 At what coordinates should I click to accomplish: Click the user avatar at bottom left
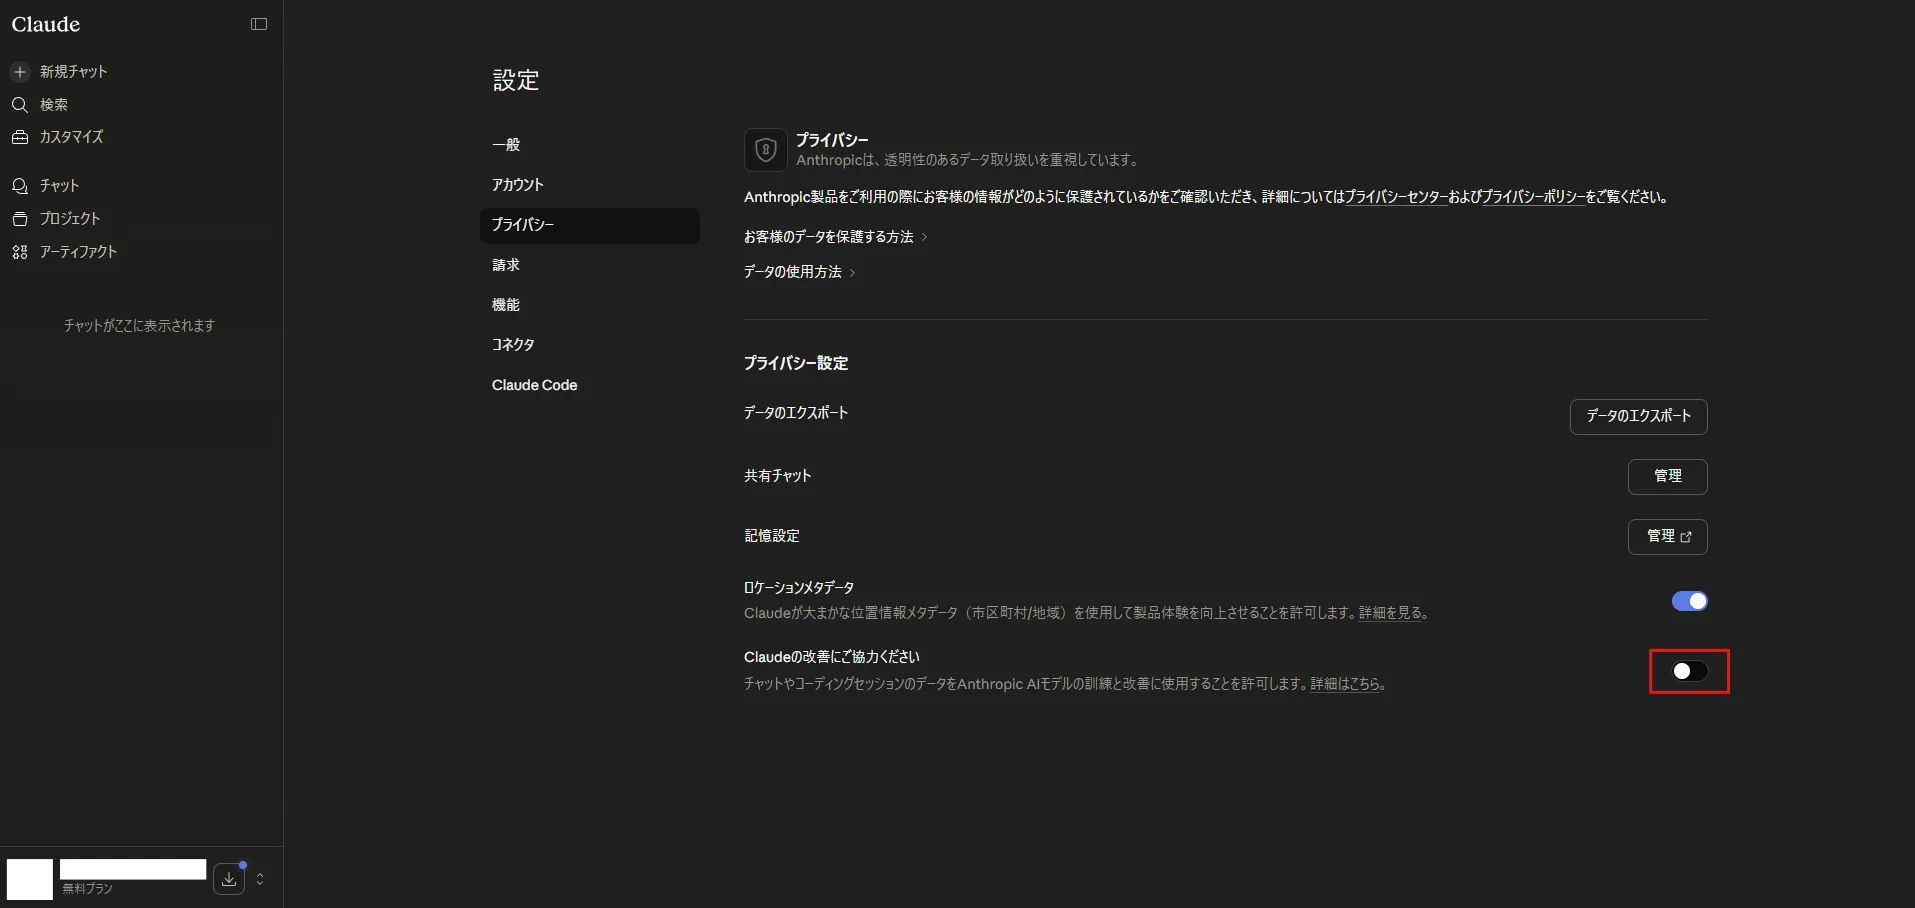pyautogui.click(x=30, y=880)
